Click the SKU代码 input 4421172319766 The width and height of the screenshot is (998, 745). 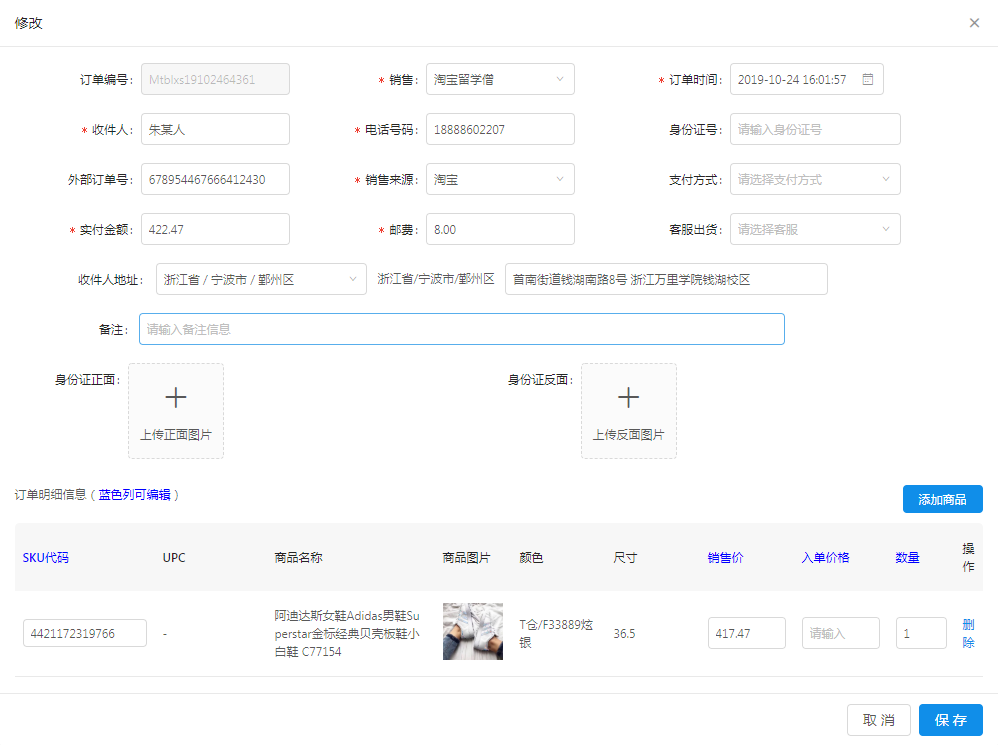pos(85,633)
